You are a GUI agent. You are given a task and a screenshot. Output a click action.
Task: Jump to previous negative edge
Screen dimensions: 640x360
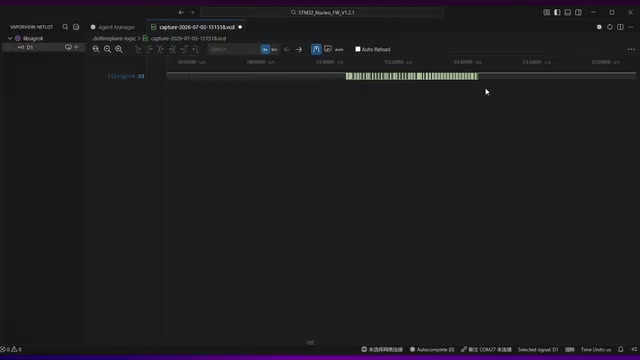(138, 49)
